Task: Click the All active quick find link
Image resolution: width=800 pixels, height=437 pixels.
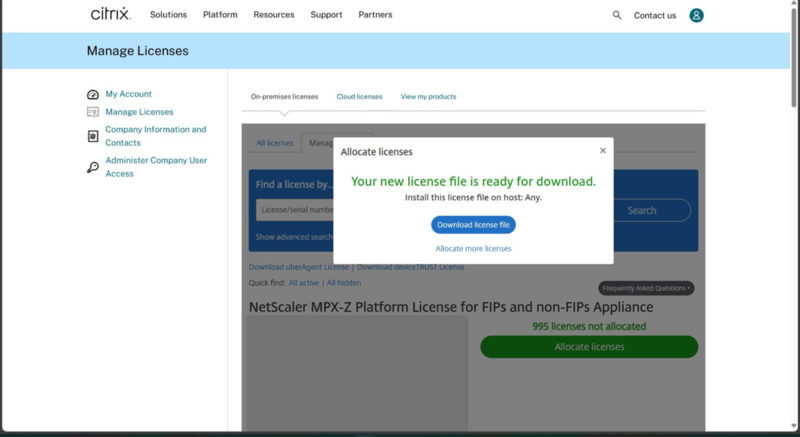Action: (304, 283)
